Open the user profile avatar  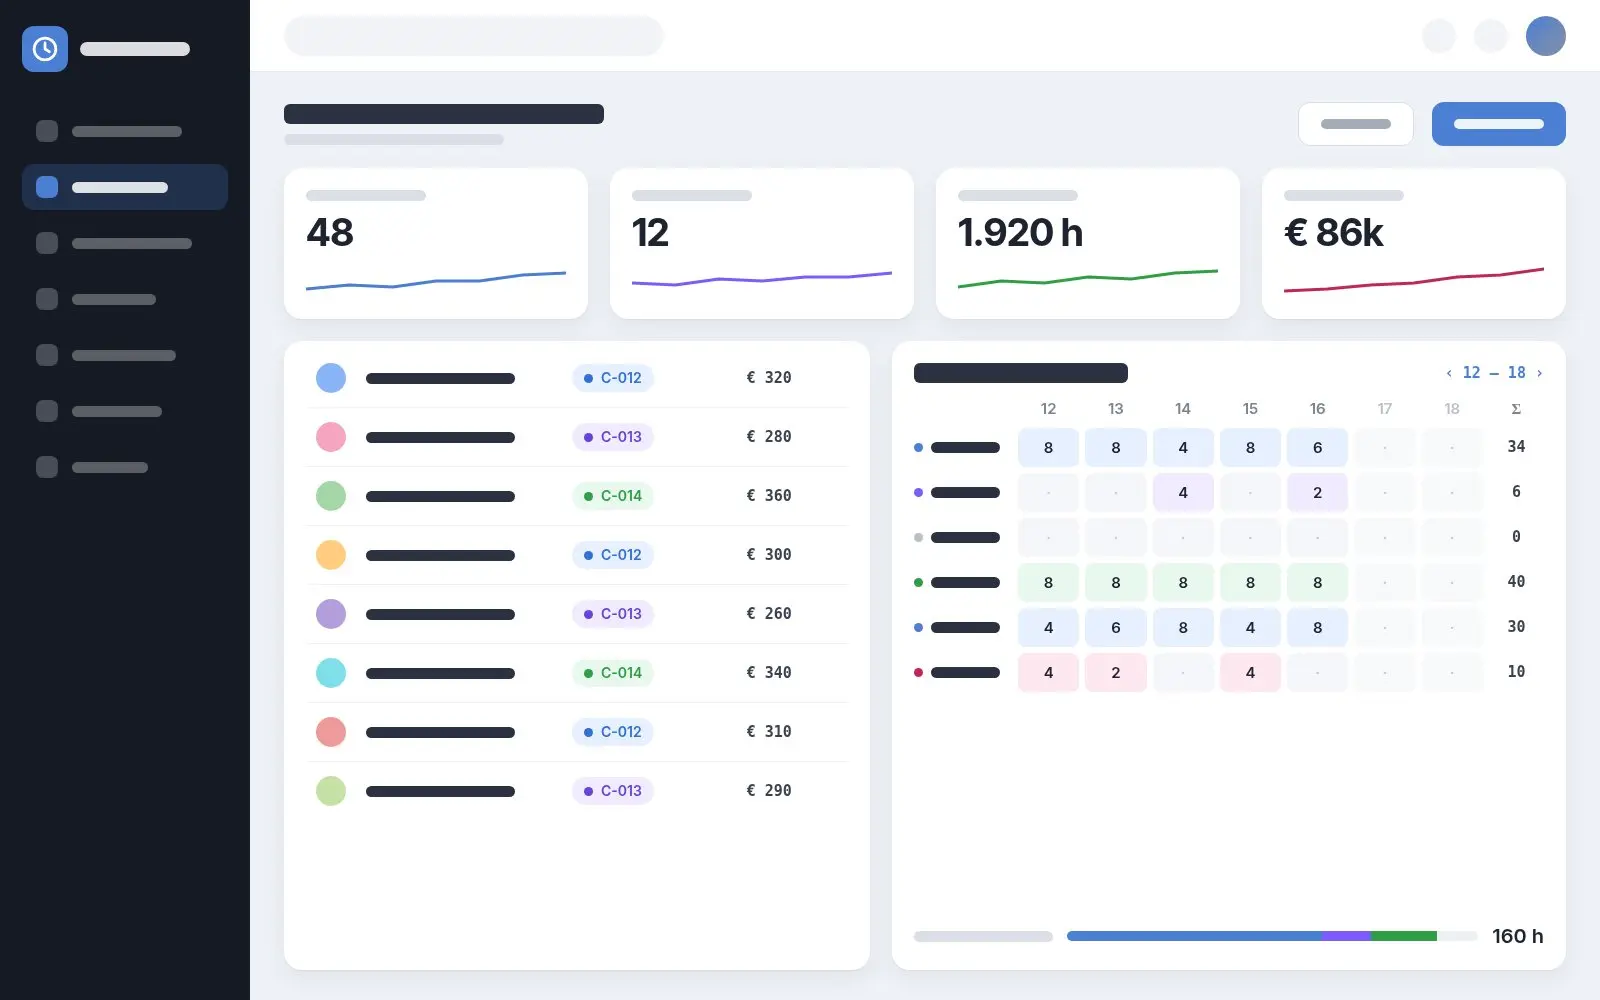click(1545, 36)
